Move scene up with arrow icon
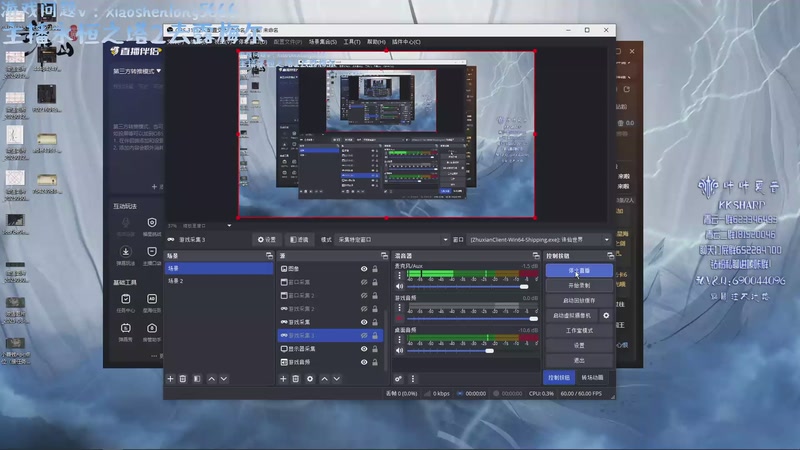Image resolution: width=800 pixels, height=450 pixels. pos(211,379)
